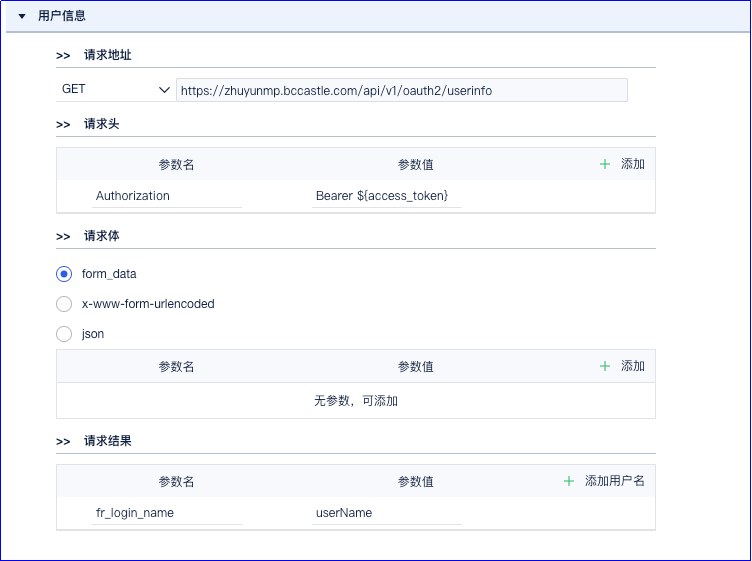Click the >> icon beside 请求体
This screenshot has height=561, width=752.
coord(63,236)
